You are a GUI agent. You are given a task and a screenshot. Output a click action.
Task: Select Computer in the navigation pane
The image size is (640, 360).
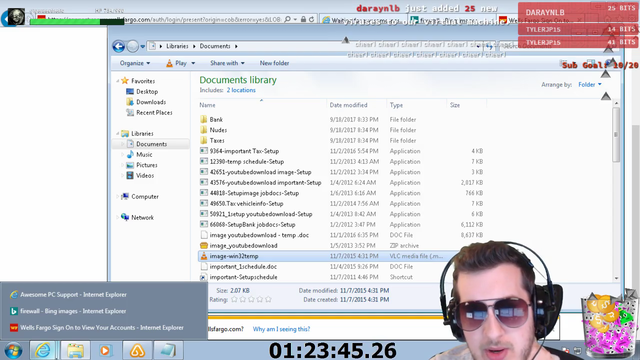pos(144,197)
